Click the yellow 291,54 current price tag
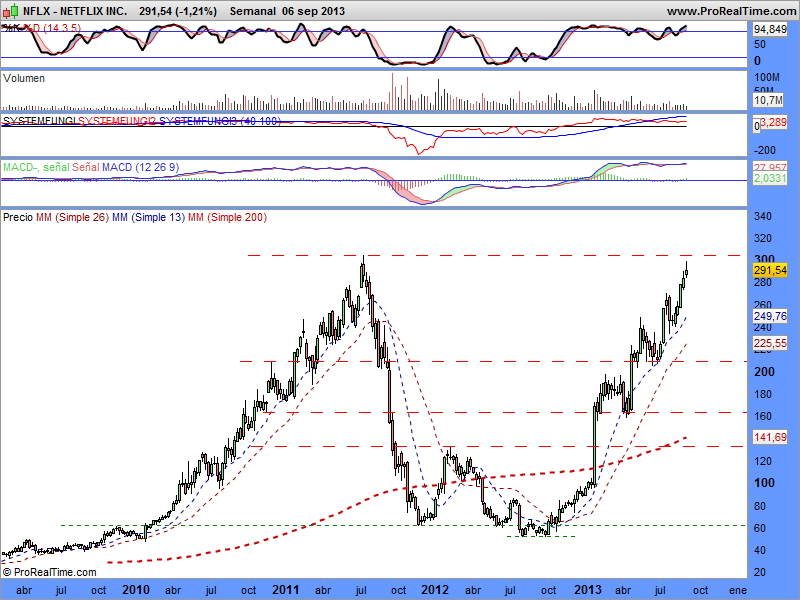Screen dimensions: 800x600 coord(770,270)
